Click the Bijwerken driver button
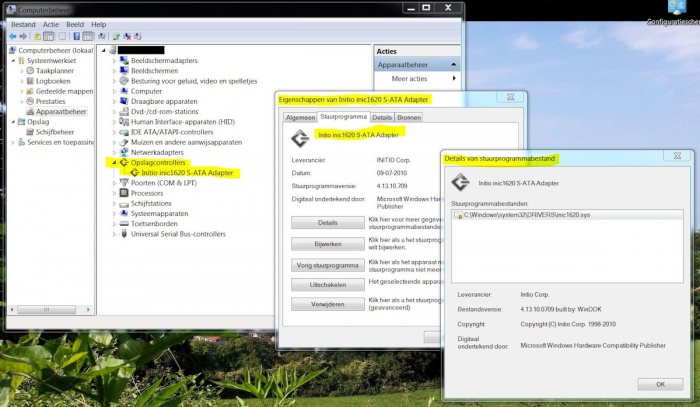The width and height of the screenshot is (700, 407). (x=328, y=244)
